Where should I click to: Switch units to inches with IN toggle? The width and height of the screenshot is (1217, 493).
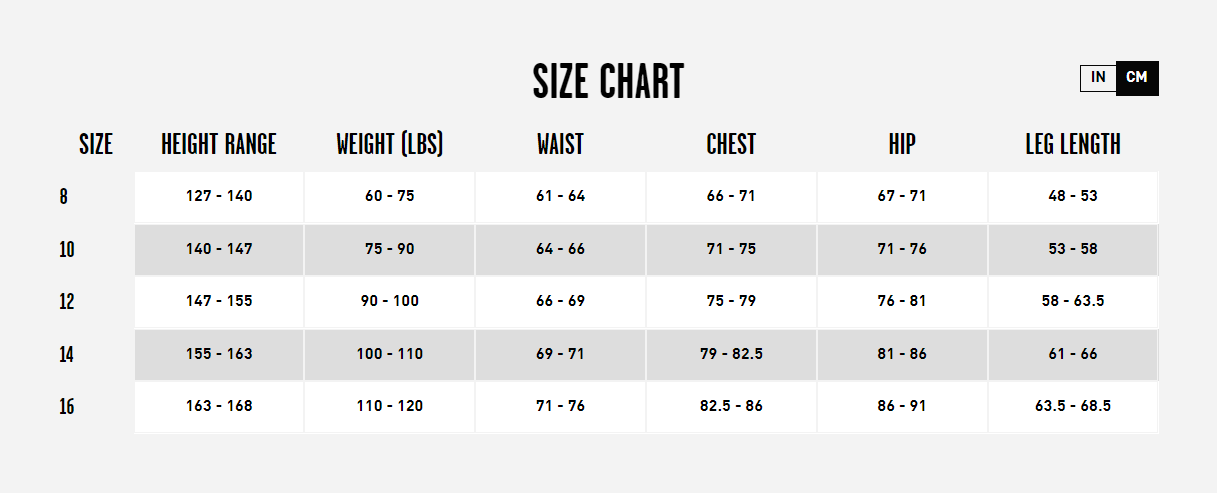[x=1098, y=78]
